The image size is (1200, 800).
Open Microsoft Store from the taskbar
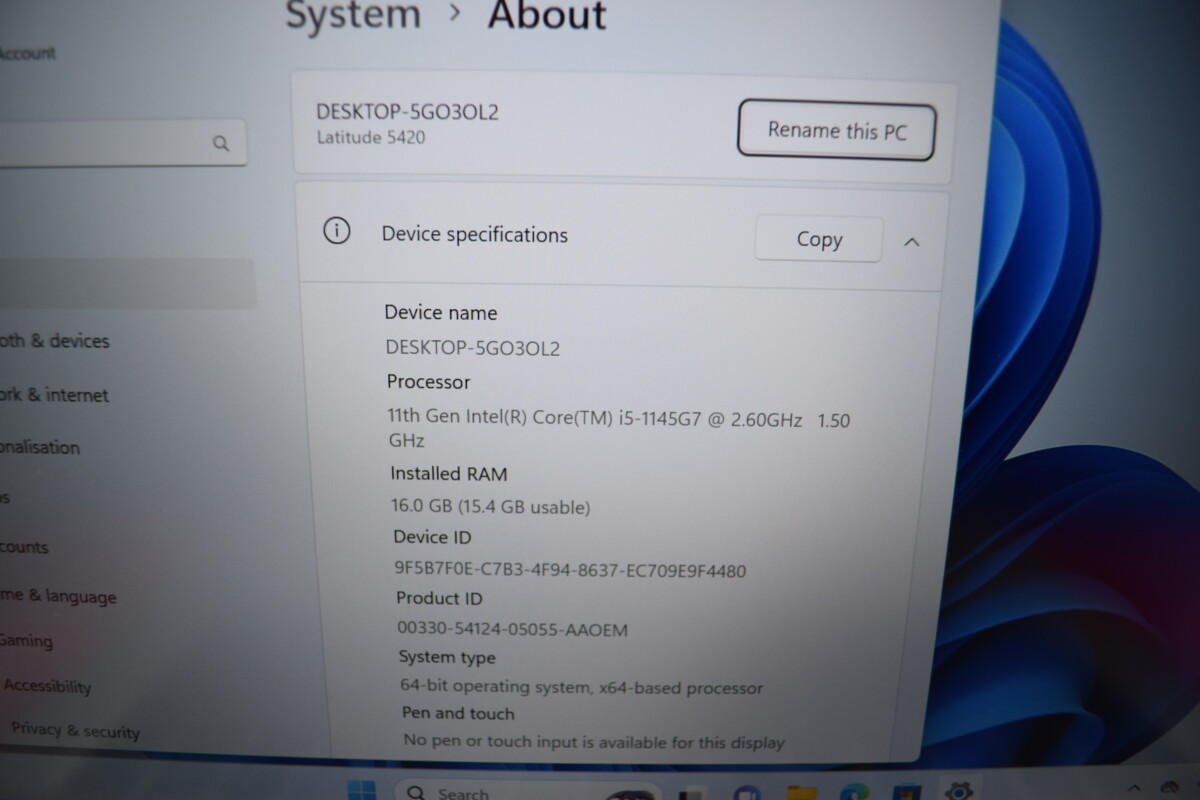906,792
